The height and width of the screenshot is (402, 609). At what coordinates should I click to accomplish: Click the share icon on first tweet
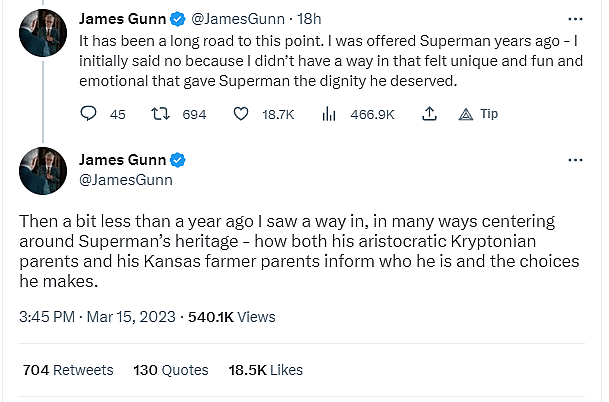click(x=430, y=114)
